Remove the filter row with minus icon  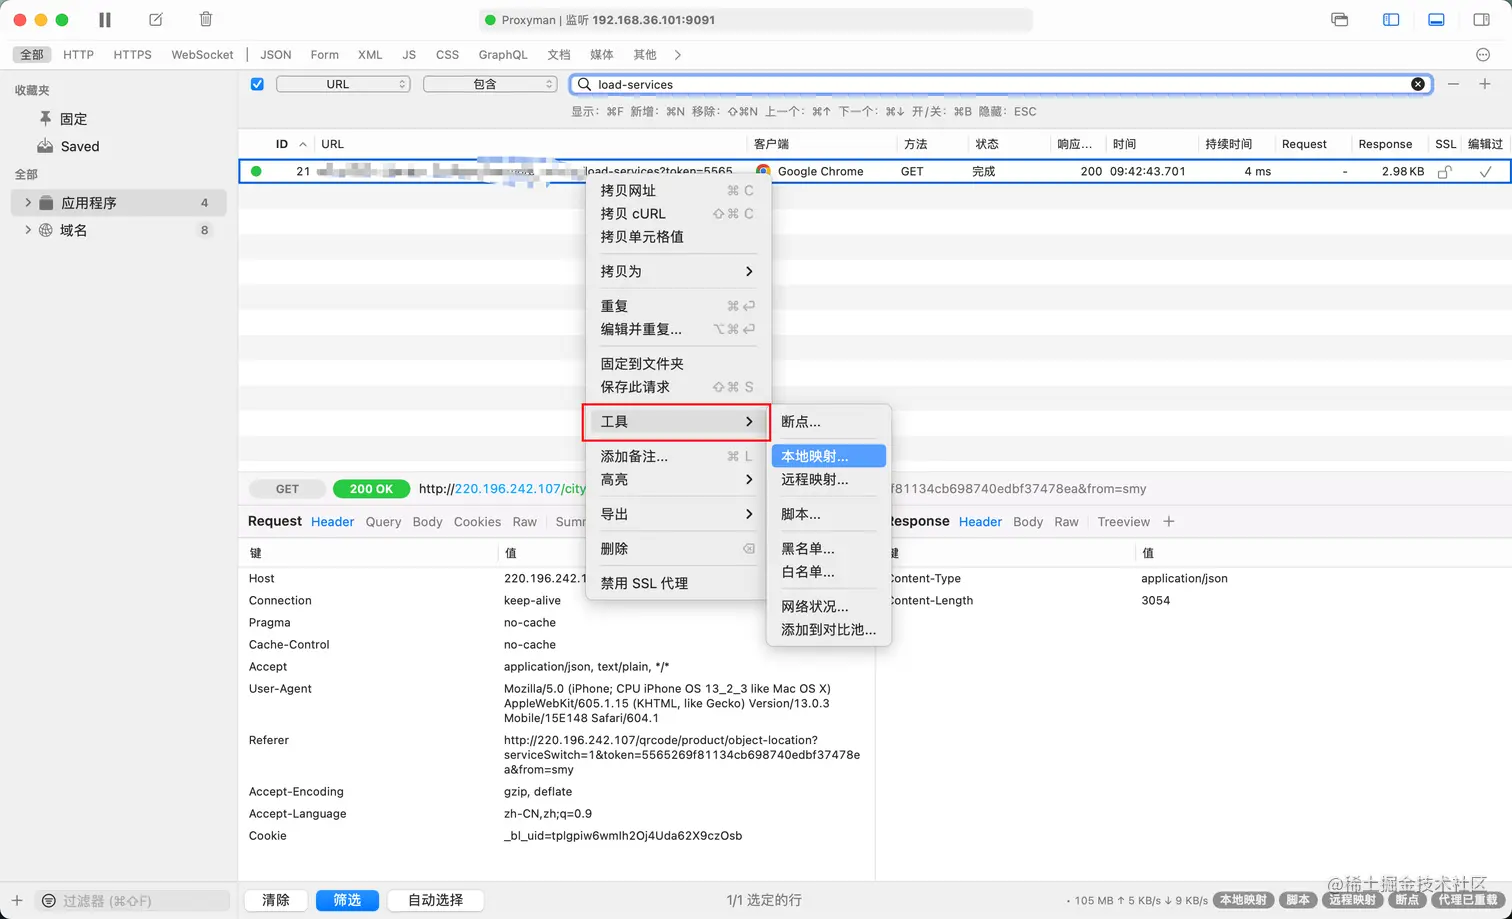coord(1453,84)
